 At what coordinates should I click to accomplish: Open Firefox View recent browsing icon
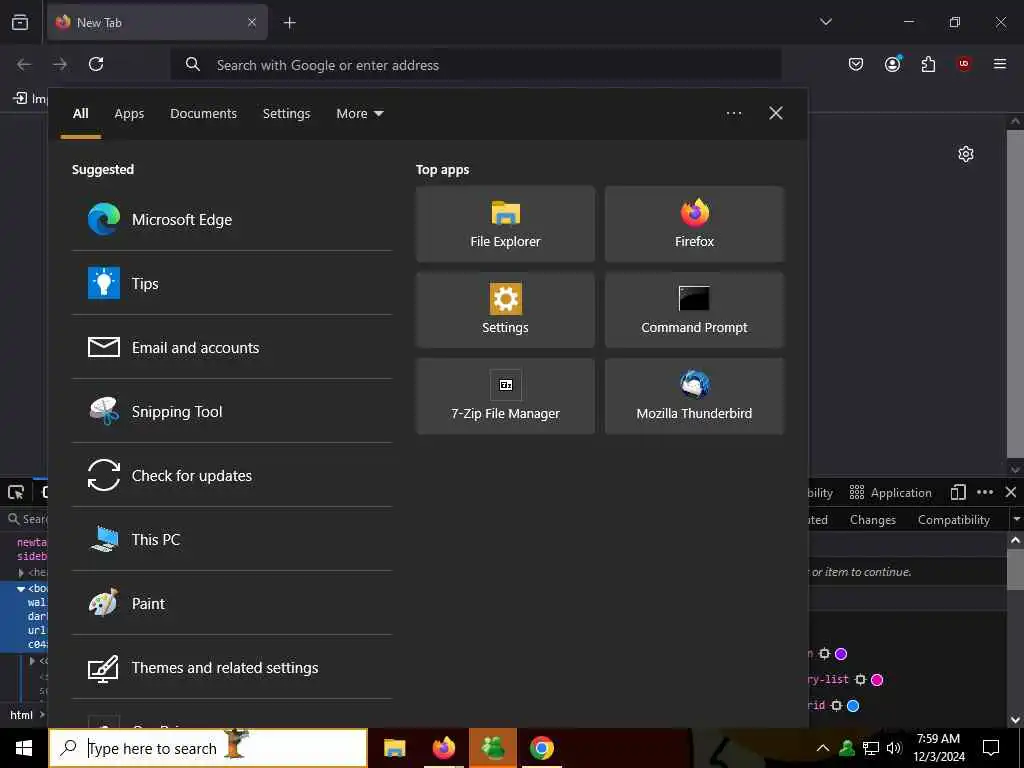point(20,23)
